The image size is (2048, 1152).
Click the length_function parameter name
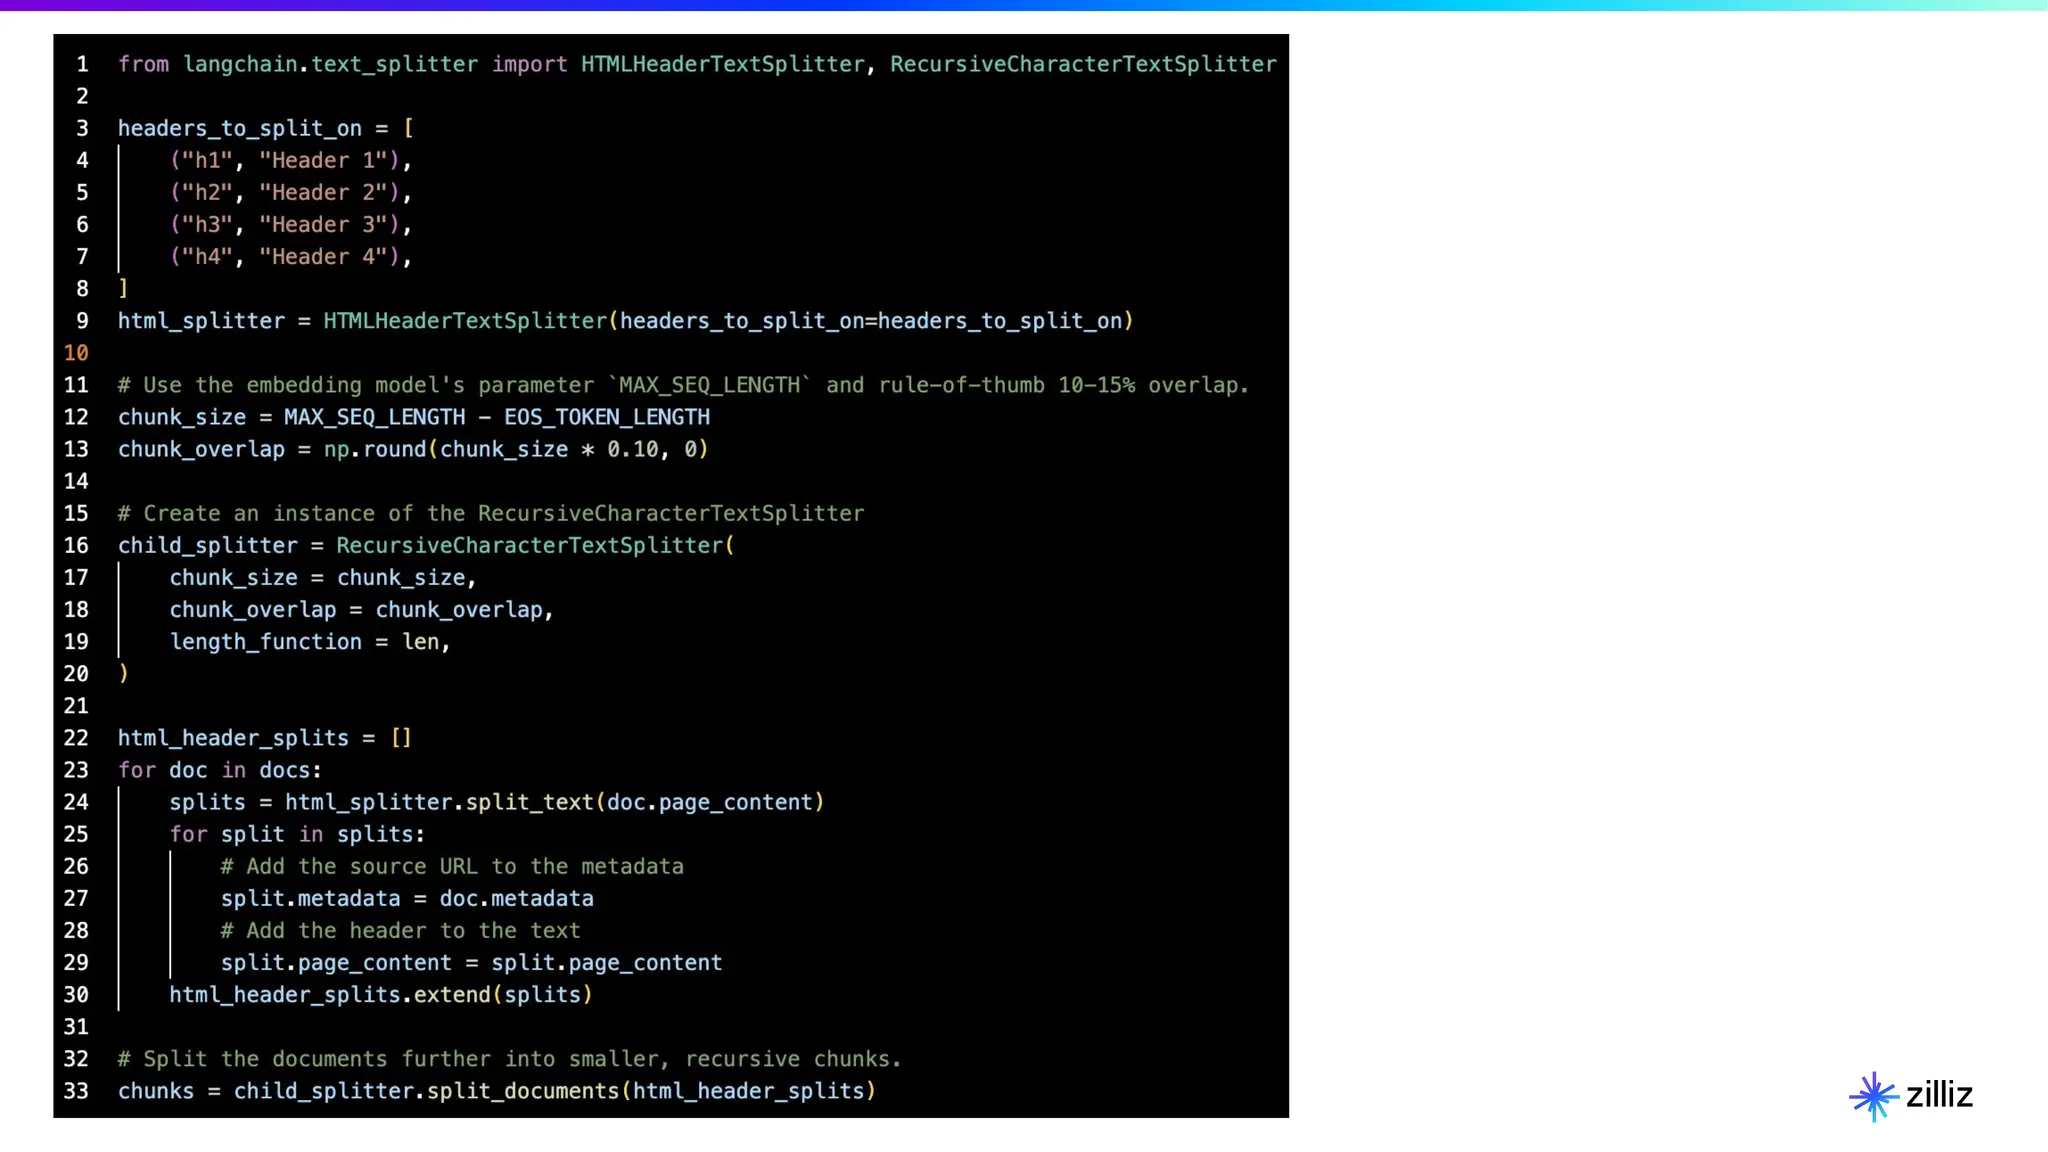pyautogui.click(x=265, y=642)
